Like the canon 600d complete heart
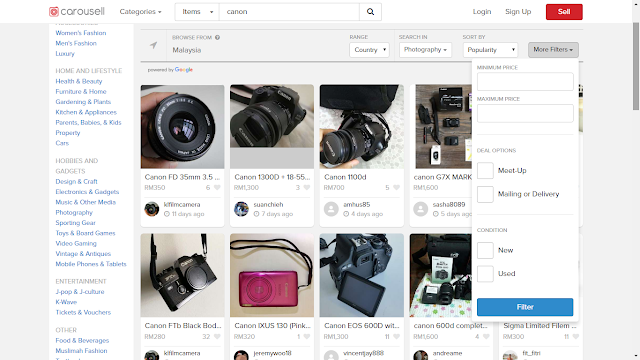This screenshot has height=360, width=640. coord(486,337)
